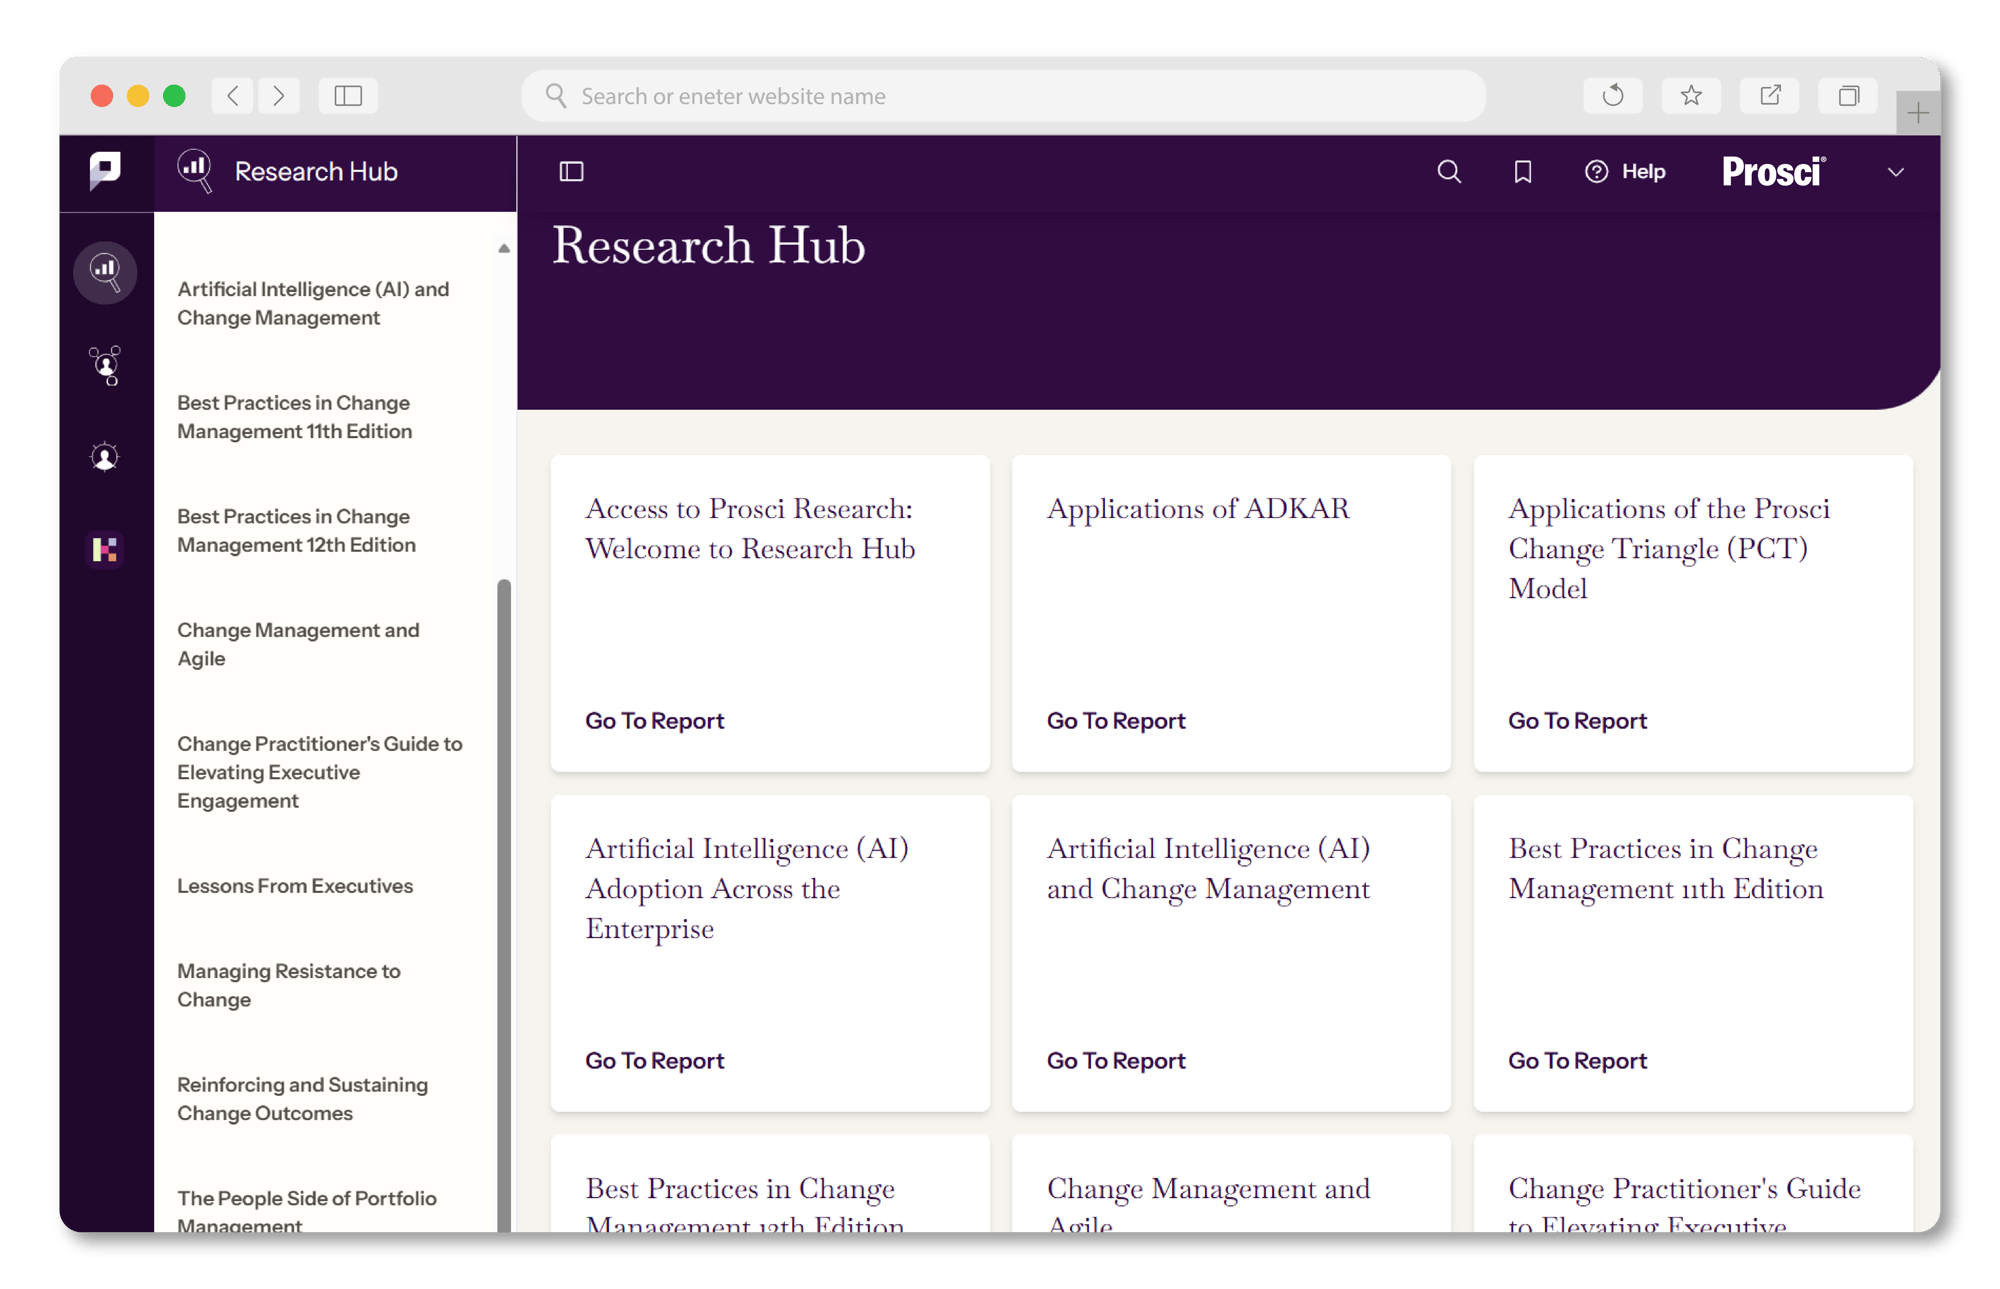Image resolution: width=2000 pixels, height=1289 pixels.
Task: Select Best Practices 11th Edition sidebar item
Action: pyautogui.click(x=295, y=417)
